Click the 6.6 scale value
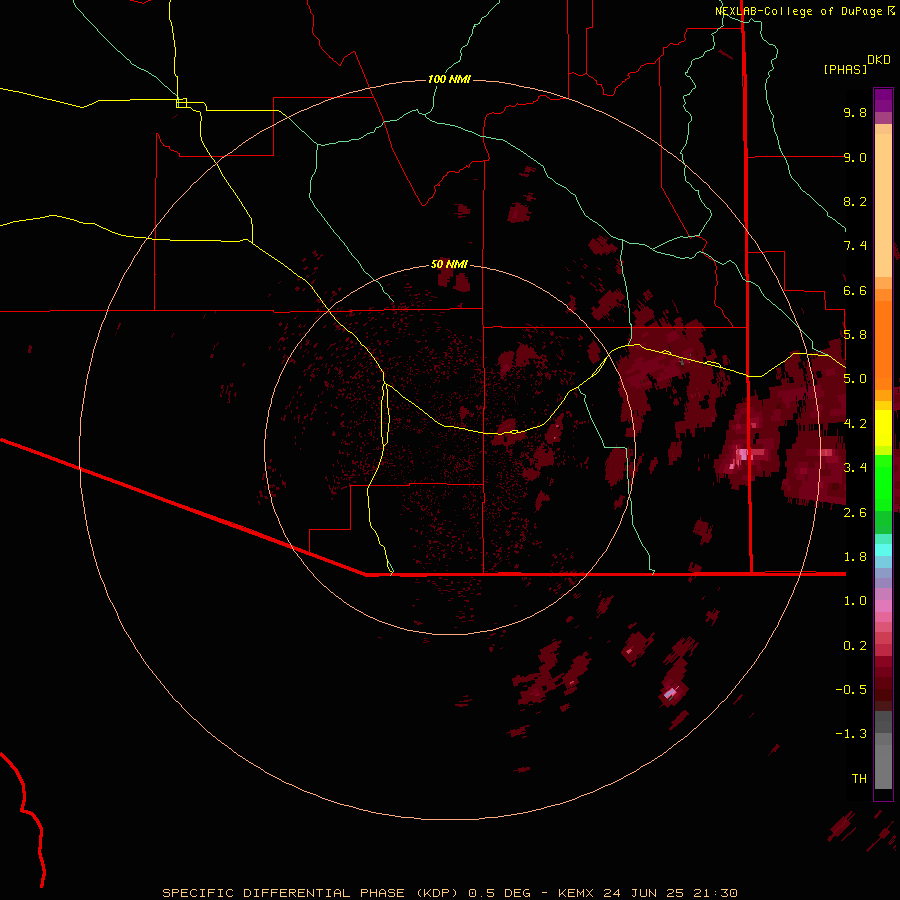 855,290
